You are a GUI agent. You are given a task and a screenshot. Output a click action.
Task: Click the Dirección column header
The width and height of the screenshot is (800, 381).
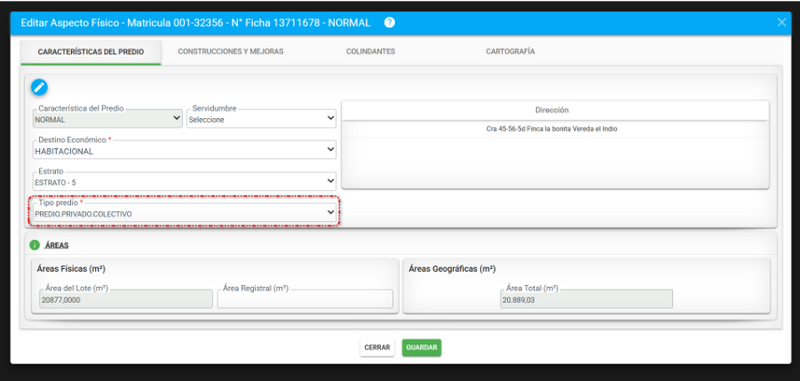(555, 110)
